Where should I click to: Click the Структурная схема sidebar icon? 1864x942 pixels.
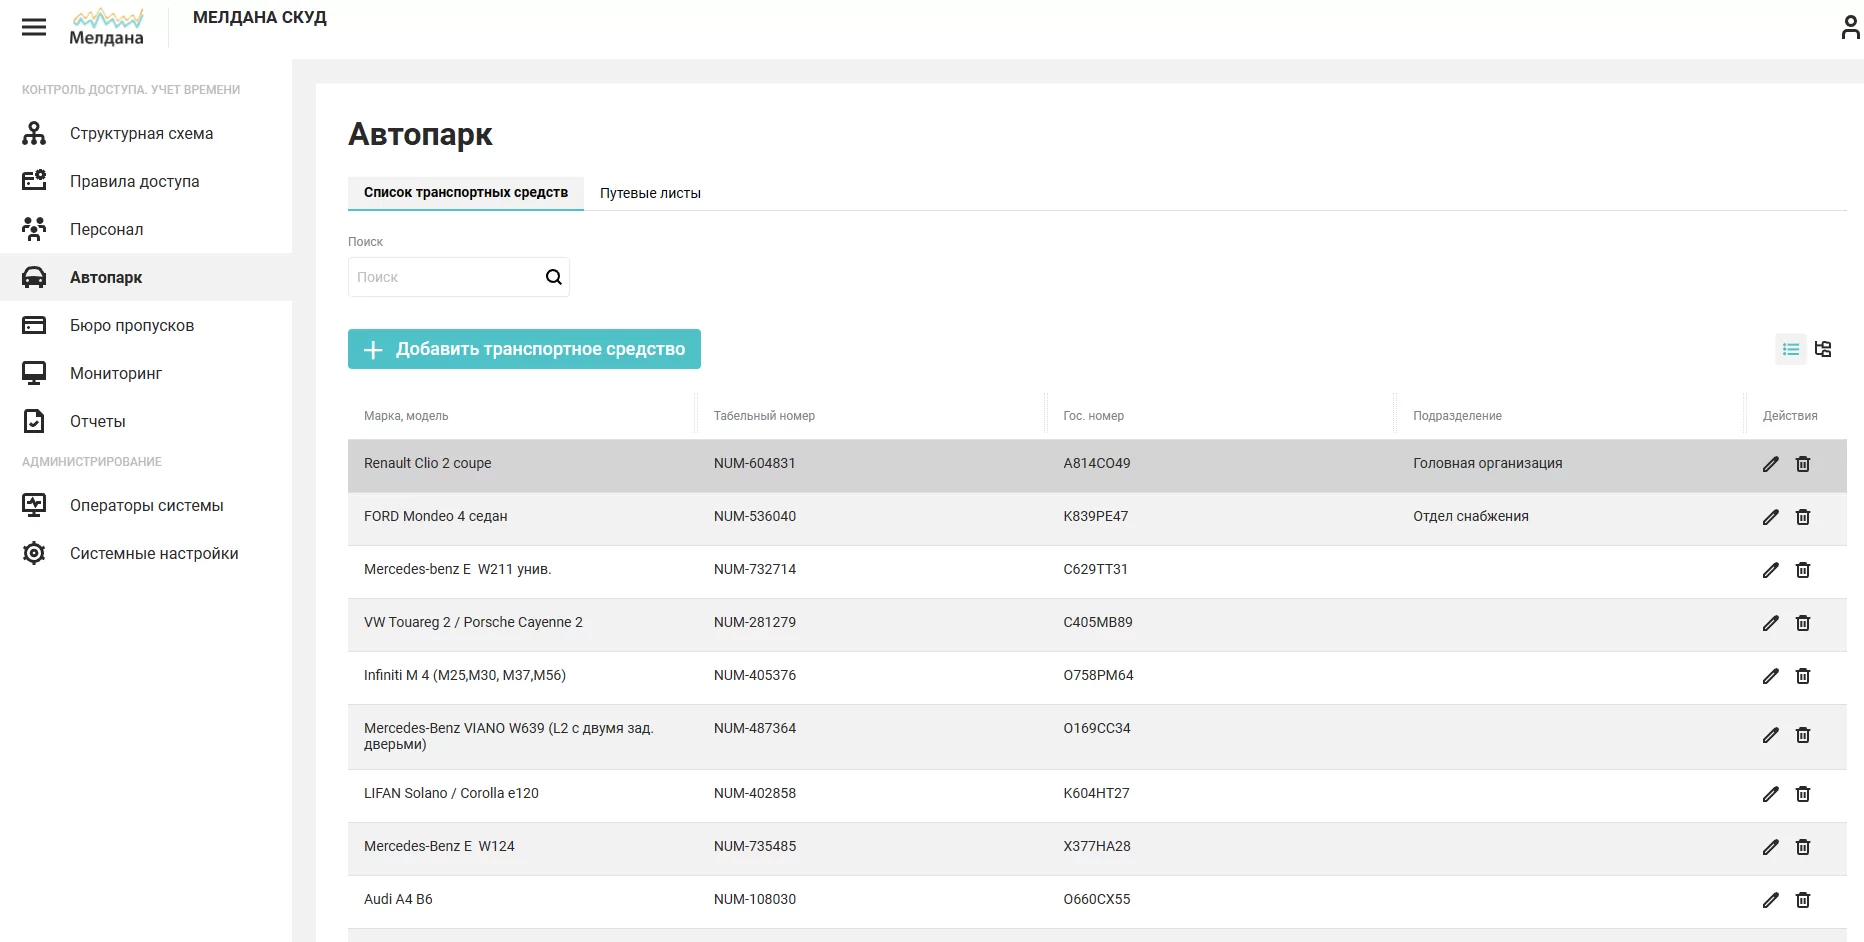click(34, 133)
